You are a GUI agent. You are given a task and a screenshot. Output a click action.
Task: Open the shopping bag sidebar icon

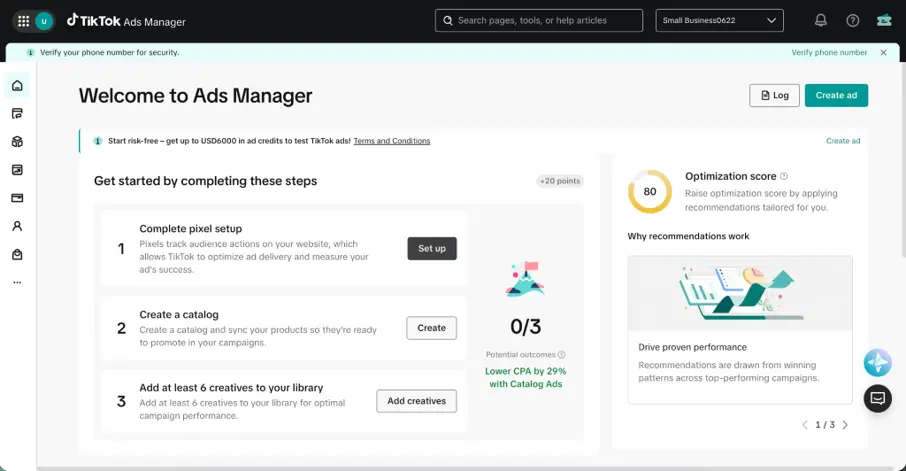[x=17, y=254]
